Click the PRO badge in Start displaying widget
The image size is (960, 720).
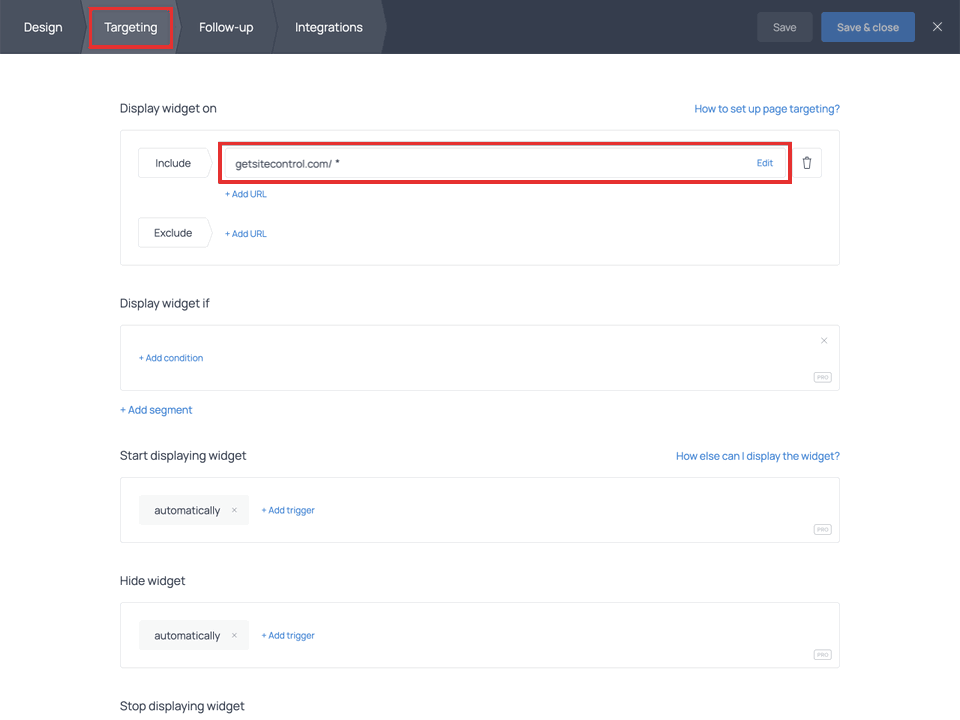822,530
